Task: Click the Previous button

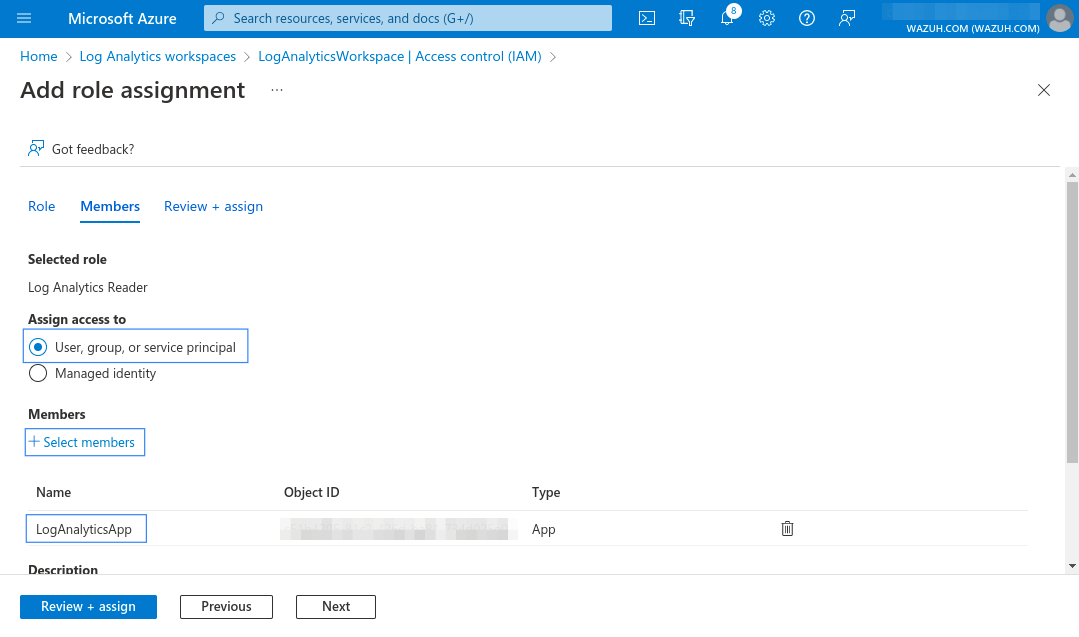Action: pos(226,607)
